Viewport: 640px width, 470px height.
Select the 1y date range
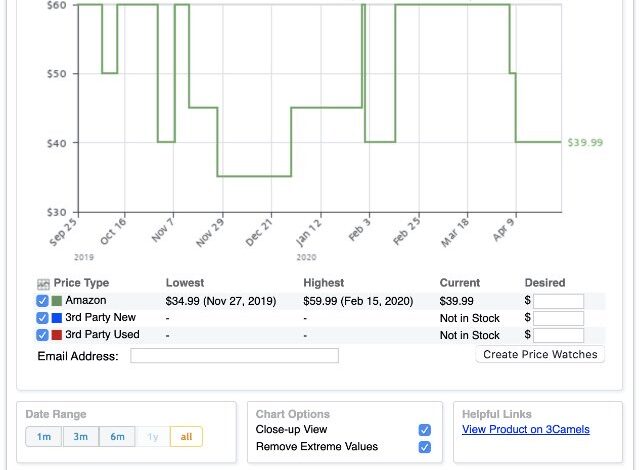153,437
